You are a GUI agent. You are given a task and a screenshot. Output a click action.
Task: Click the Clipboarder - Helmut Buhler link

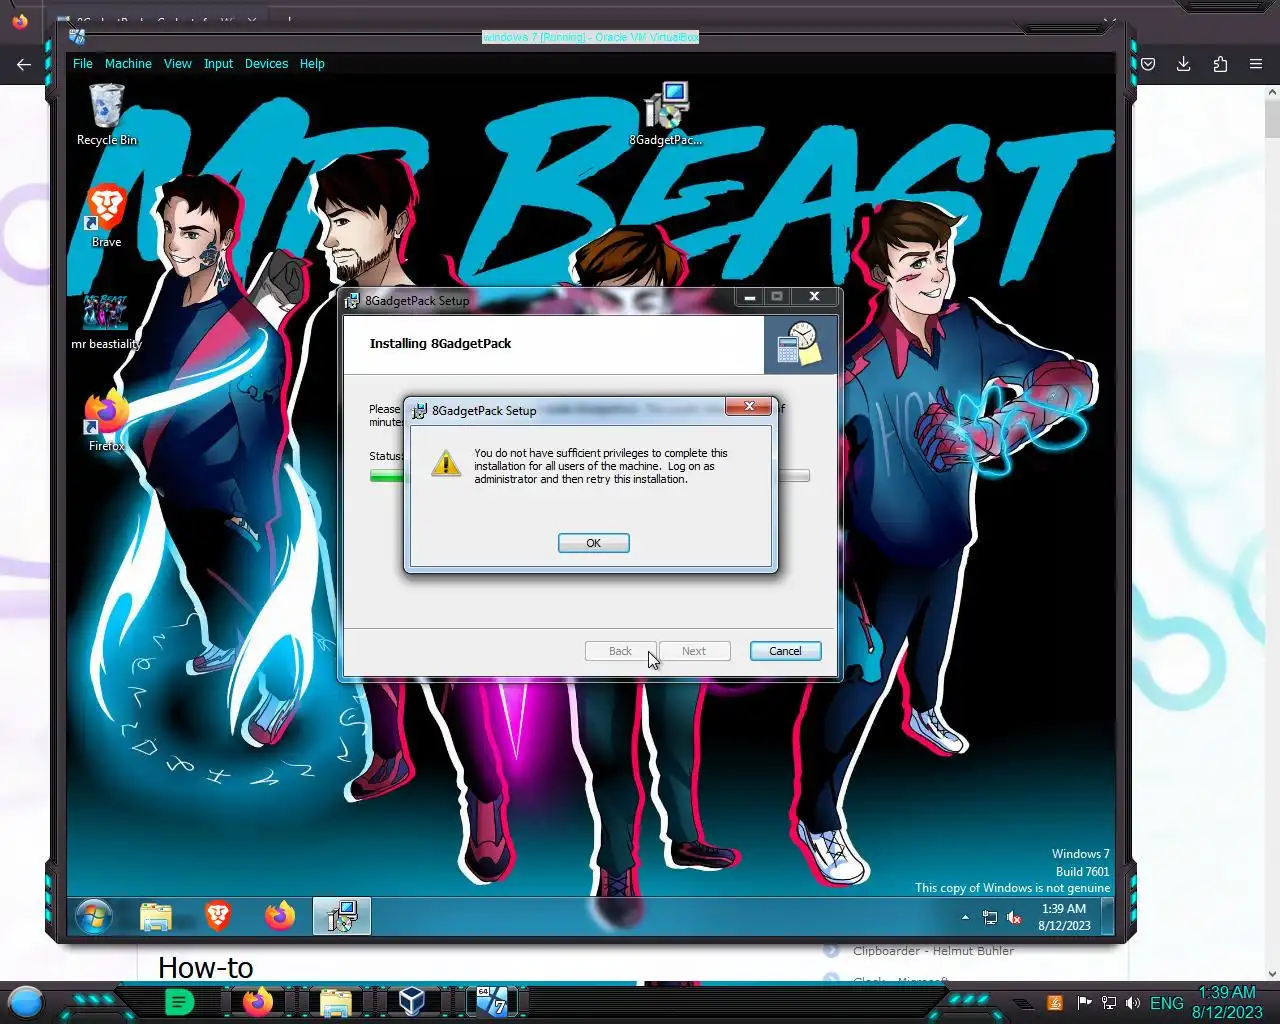(933, 951)
